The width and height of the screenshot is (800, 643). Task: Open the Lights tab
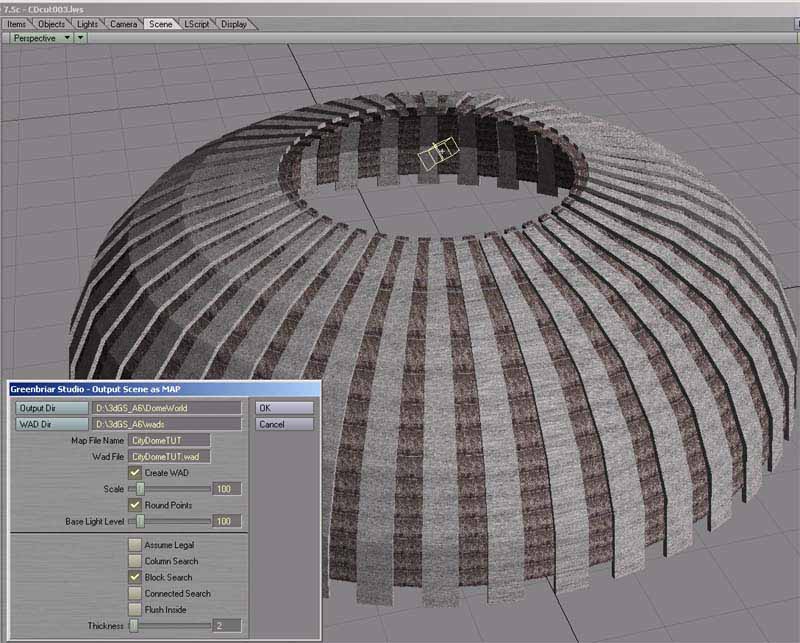point(88,23)
